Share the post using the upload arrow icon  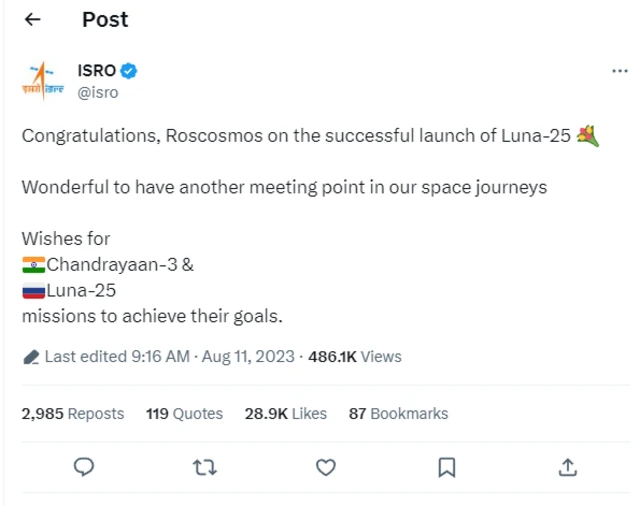pos(567,466)
